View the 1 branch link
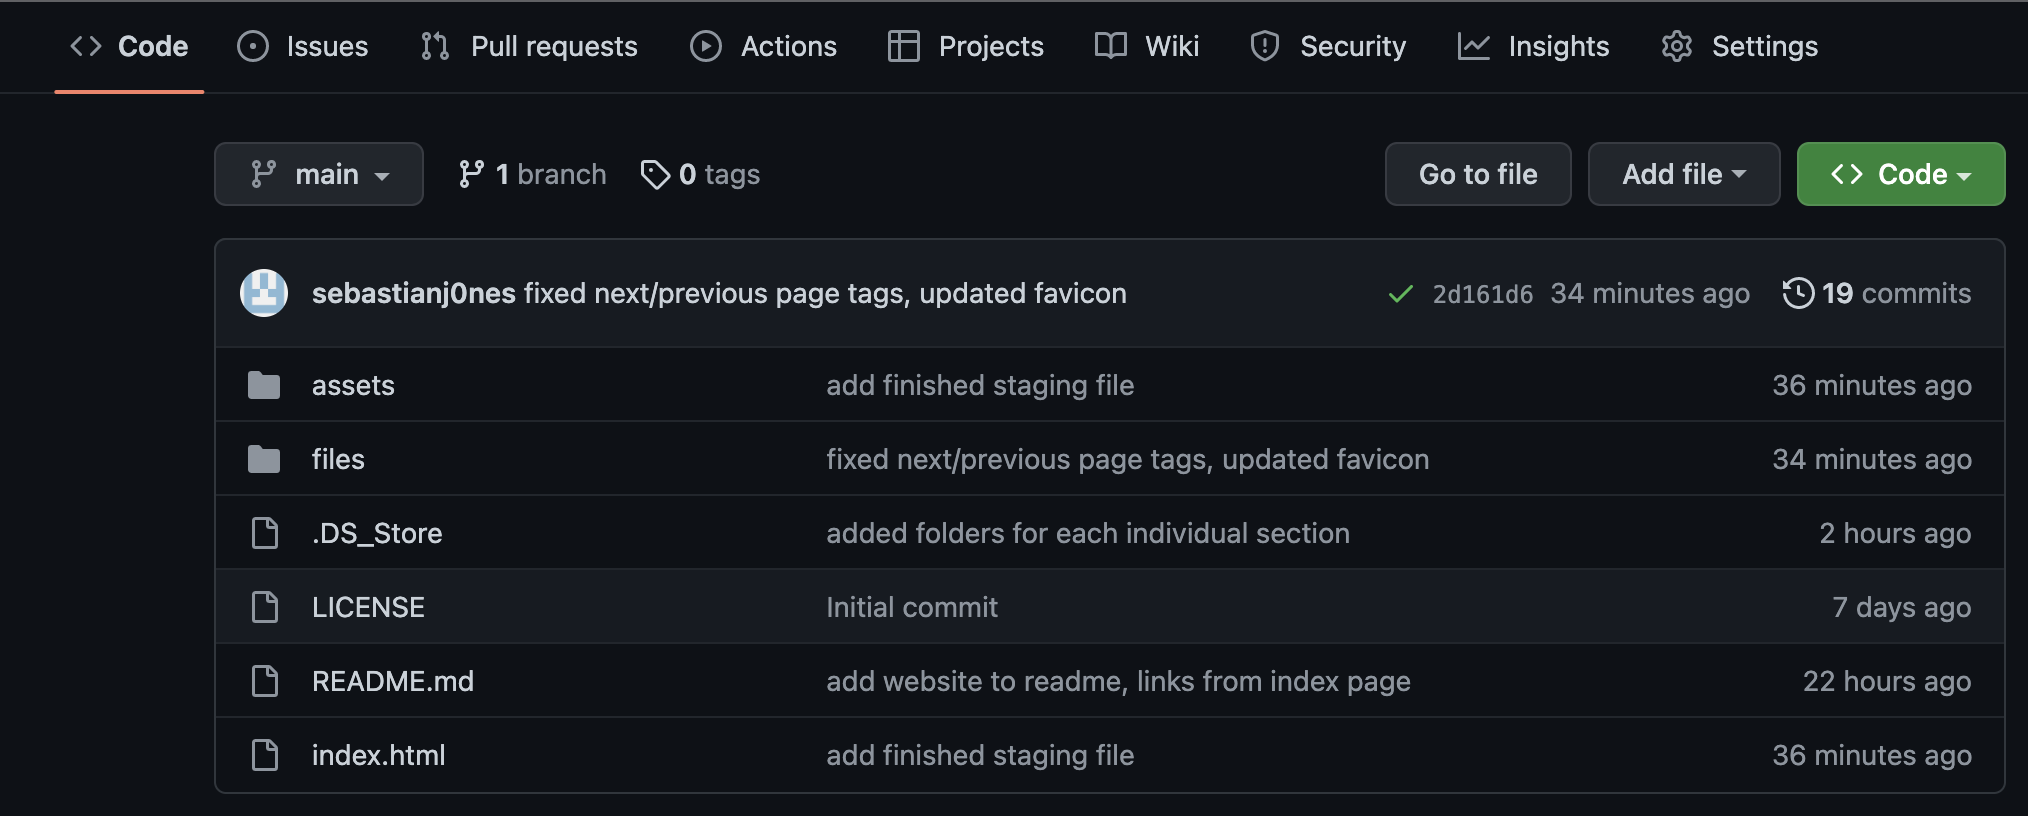 (x=532, y=174)
